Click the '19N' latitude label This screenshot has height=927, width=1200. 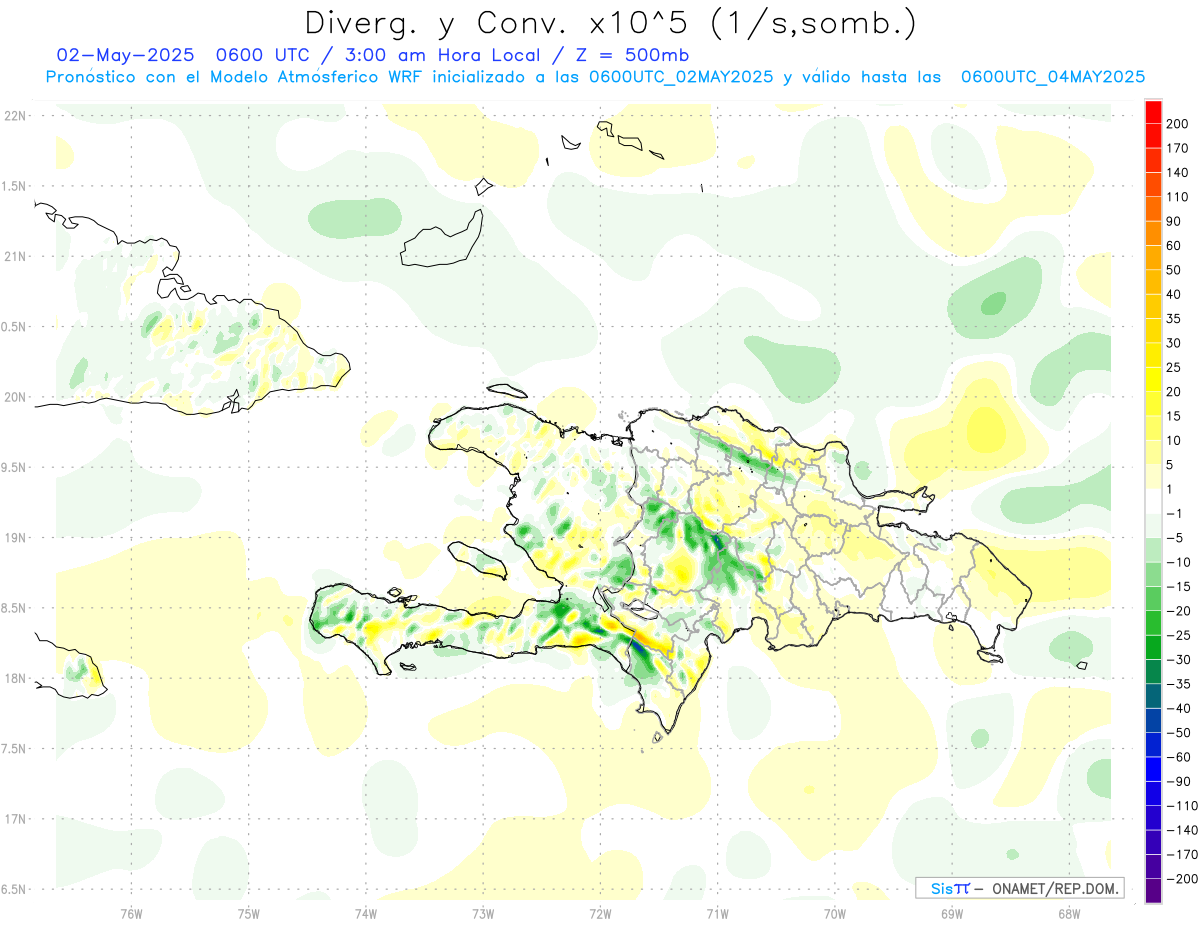click(x=14, y=538)
